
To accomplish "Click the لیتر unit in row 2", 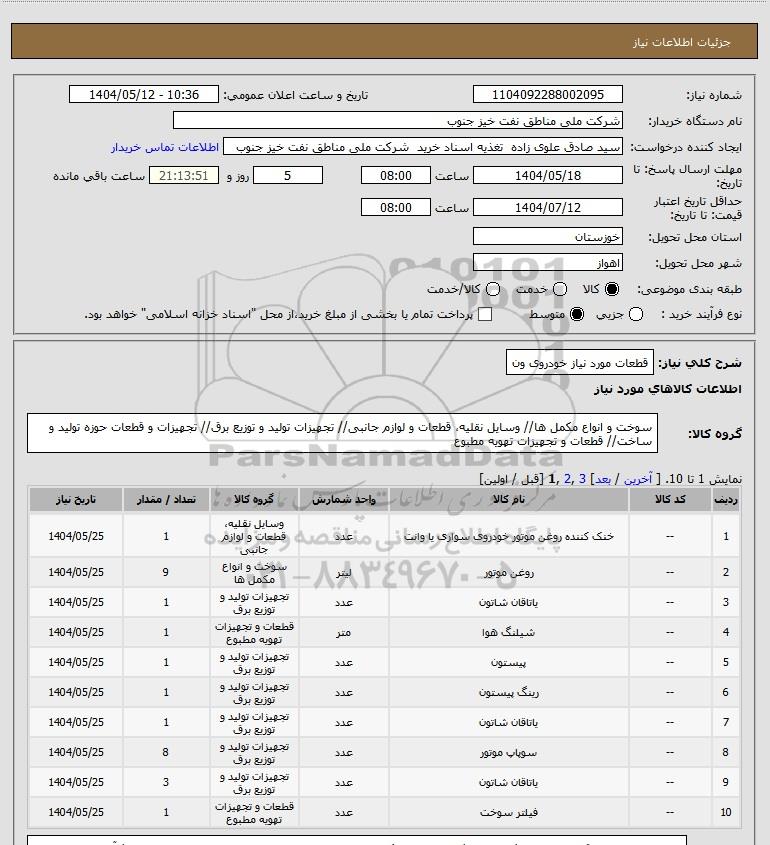I will coord(344,572).
